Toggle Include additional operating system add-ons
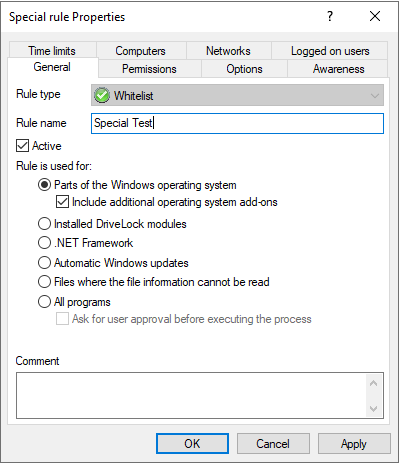This screenshot has height=465, width=402. (62, 202)
